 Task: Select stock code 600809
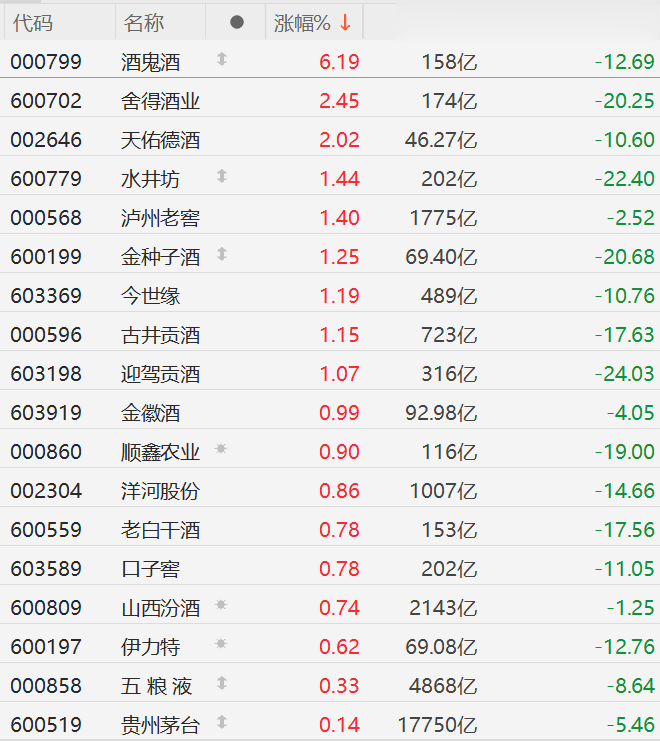46,608
